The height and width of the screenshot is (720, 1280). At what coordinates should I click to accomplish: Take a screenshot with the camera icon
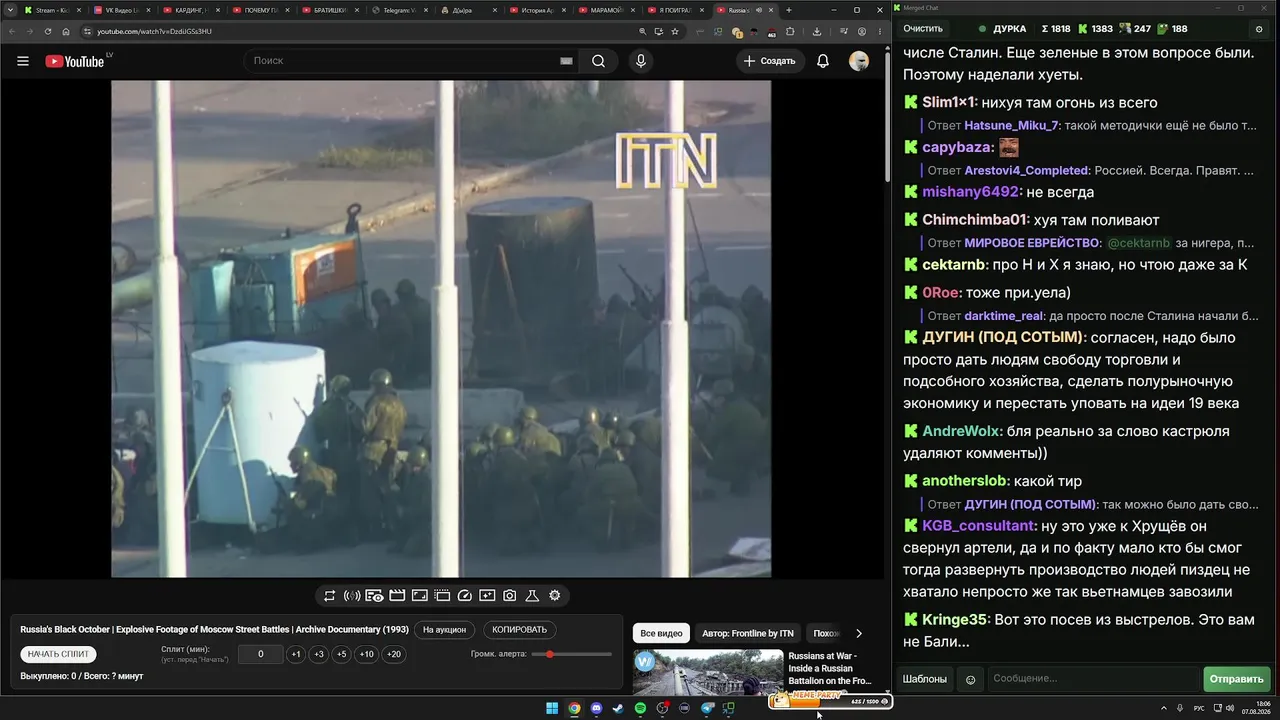click(x=510, y=596)
